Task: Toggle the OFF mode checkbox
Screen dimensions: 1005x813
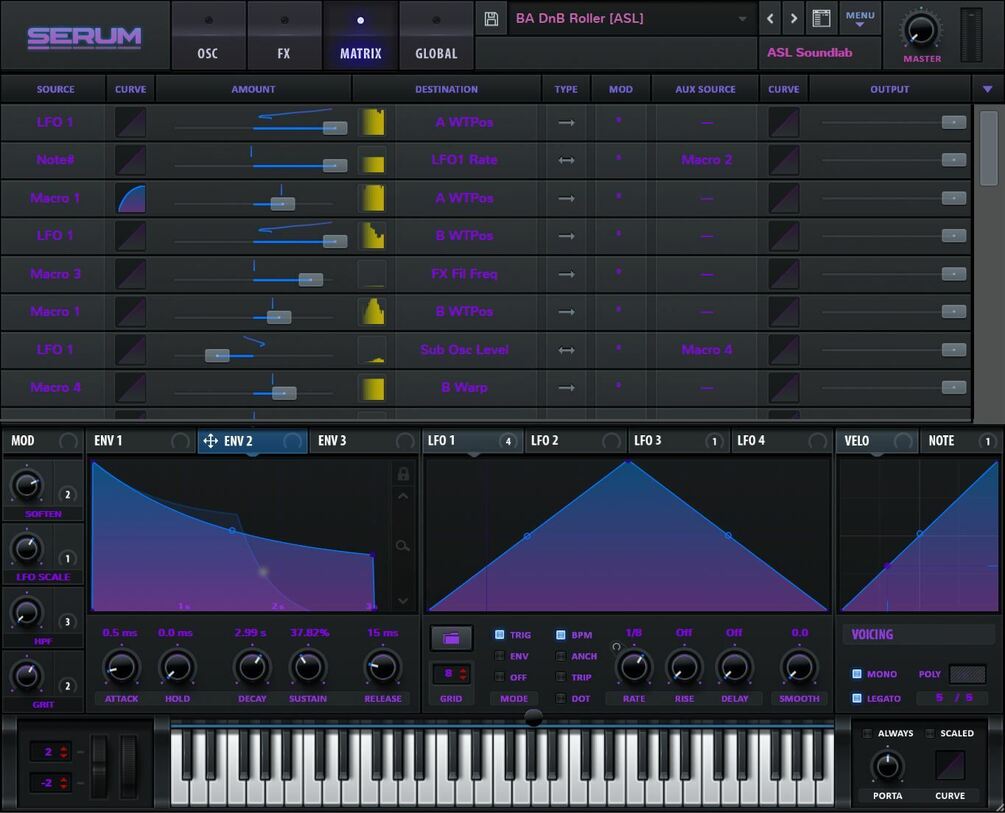Action: pos(500,676)
